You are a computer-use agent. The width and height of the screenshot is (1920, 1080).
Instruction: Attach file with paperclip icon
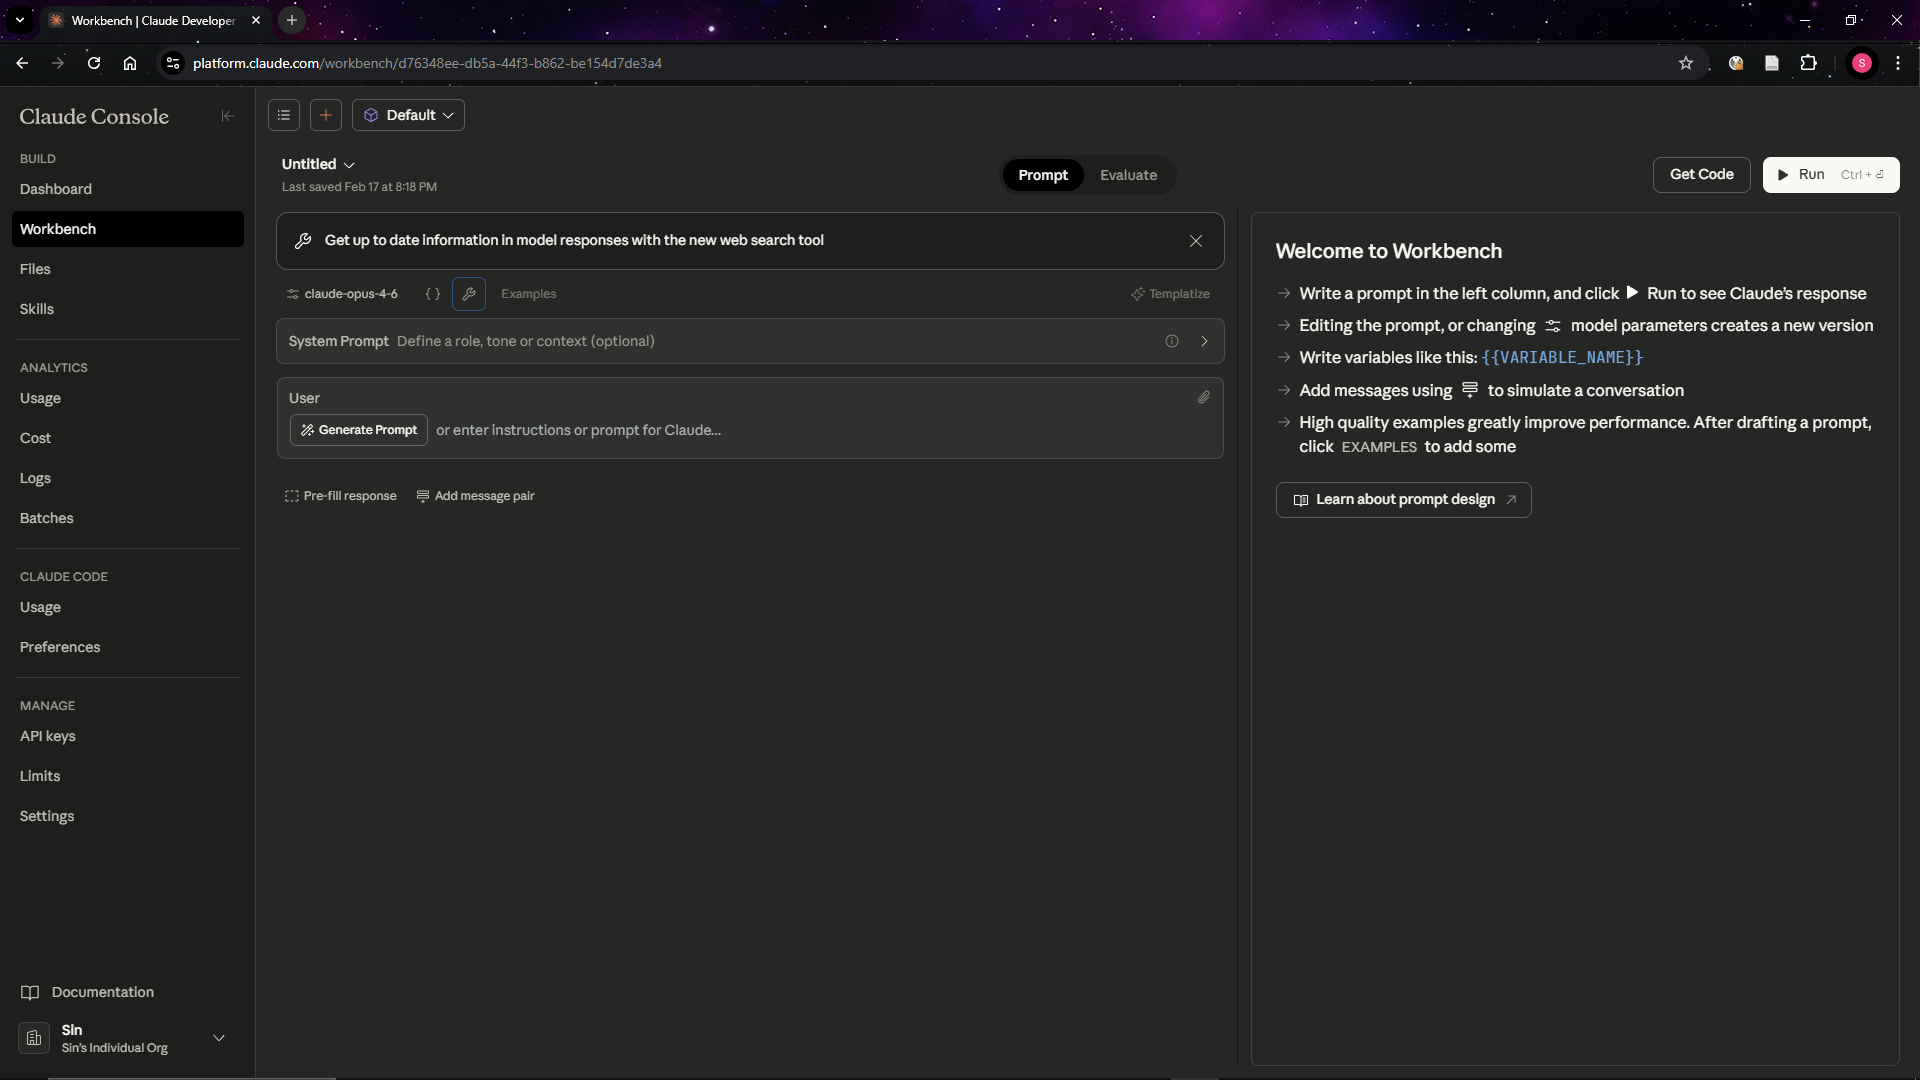tap(1203, 398)
